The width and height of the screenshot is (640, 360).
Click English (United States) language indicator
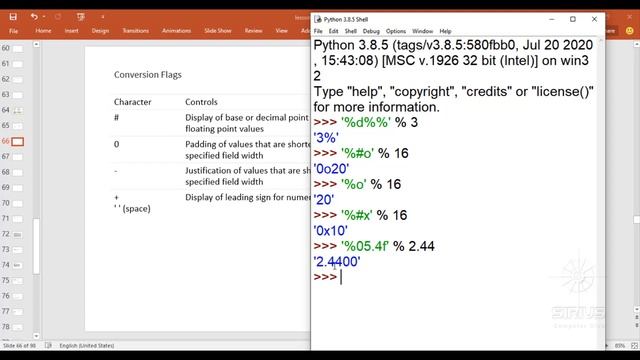[x=87, y=345]
